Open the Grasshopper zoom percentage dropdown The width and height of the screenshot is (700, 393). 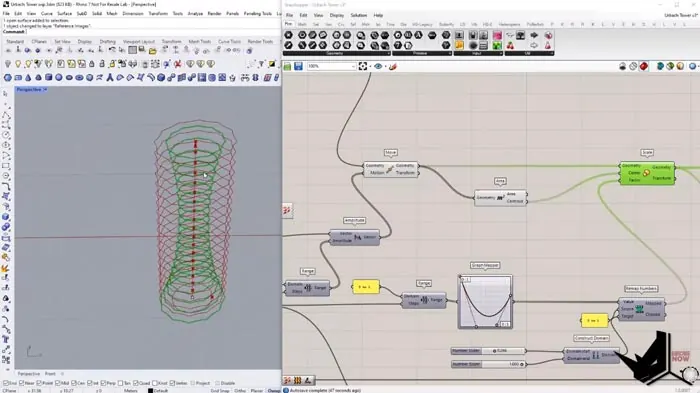click(353, 67)
